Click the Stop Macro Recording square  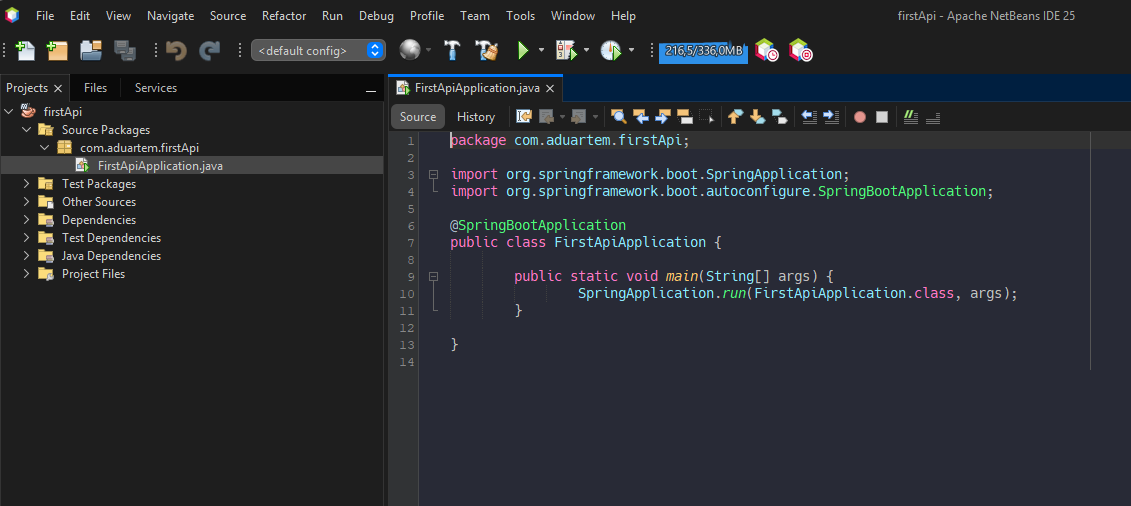(881, 117)
